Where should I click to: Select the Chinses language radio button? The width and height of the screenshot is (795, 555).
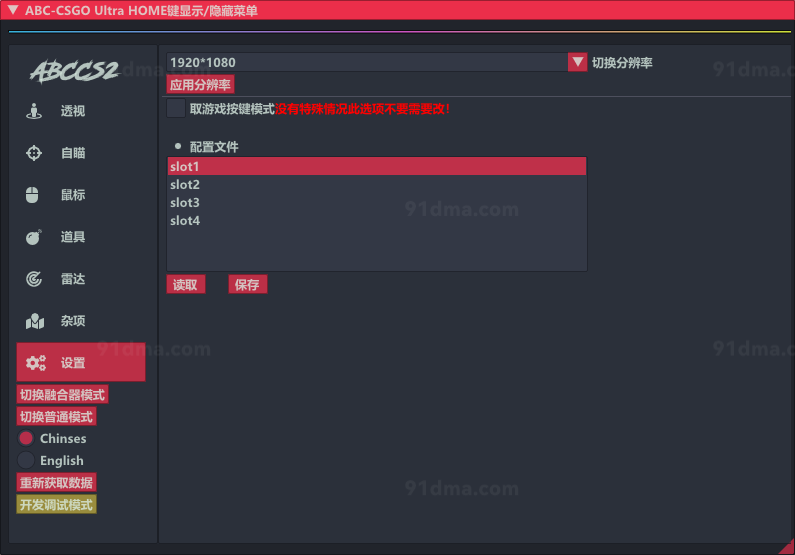pyautogui.click(x=26, y=438)
